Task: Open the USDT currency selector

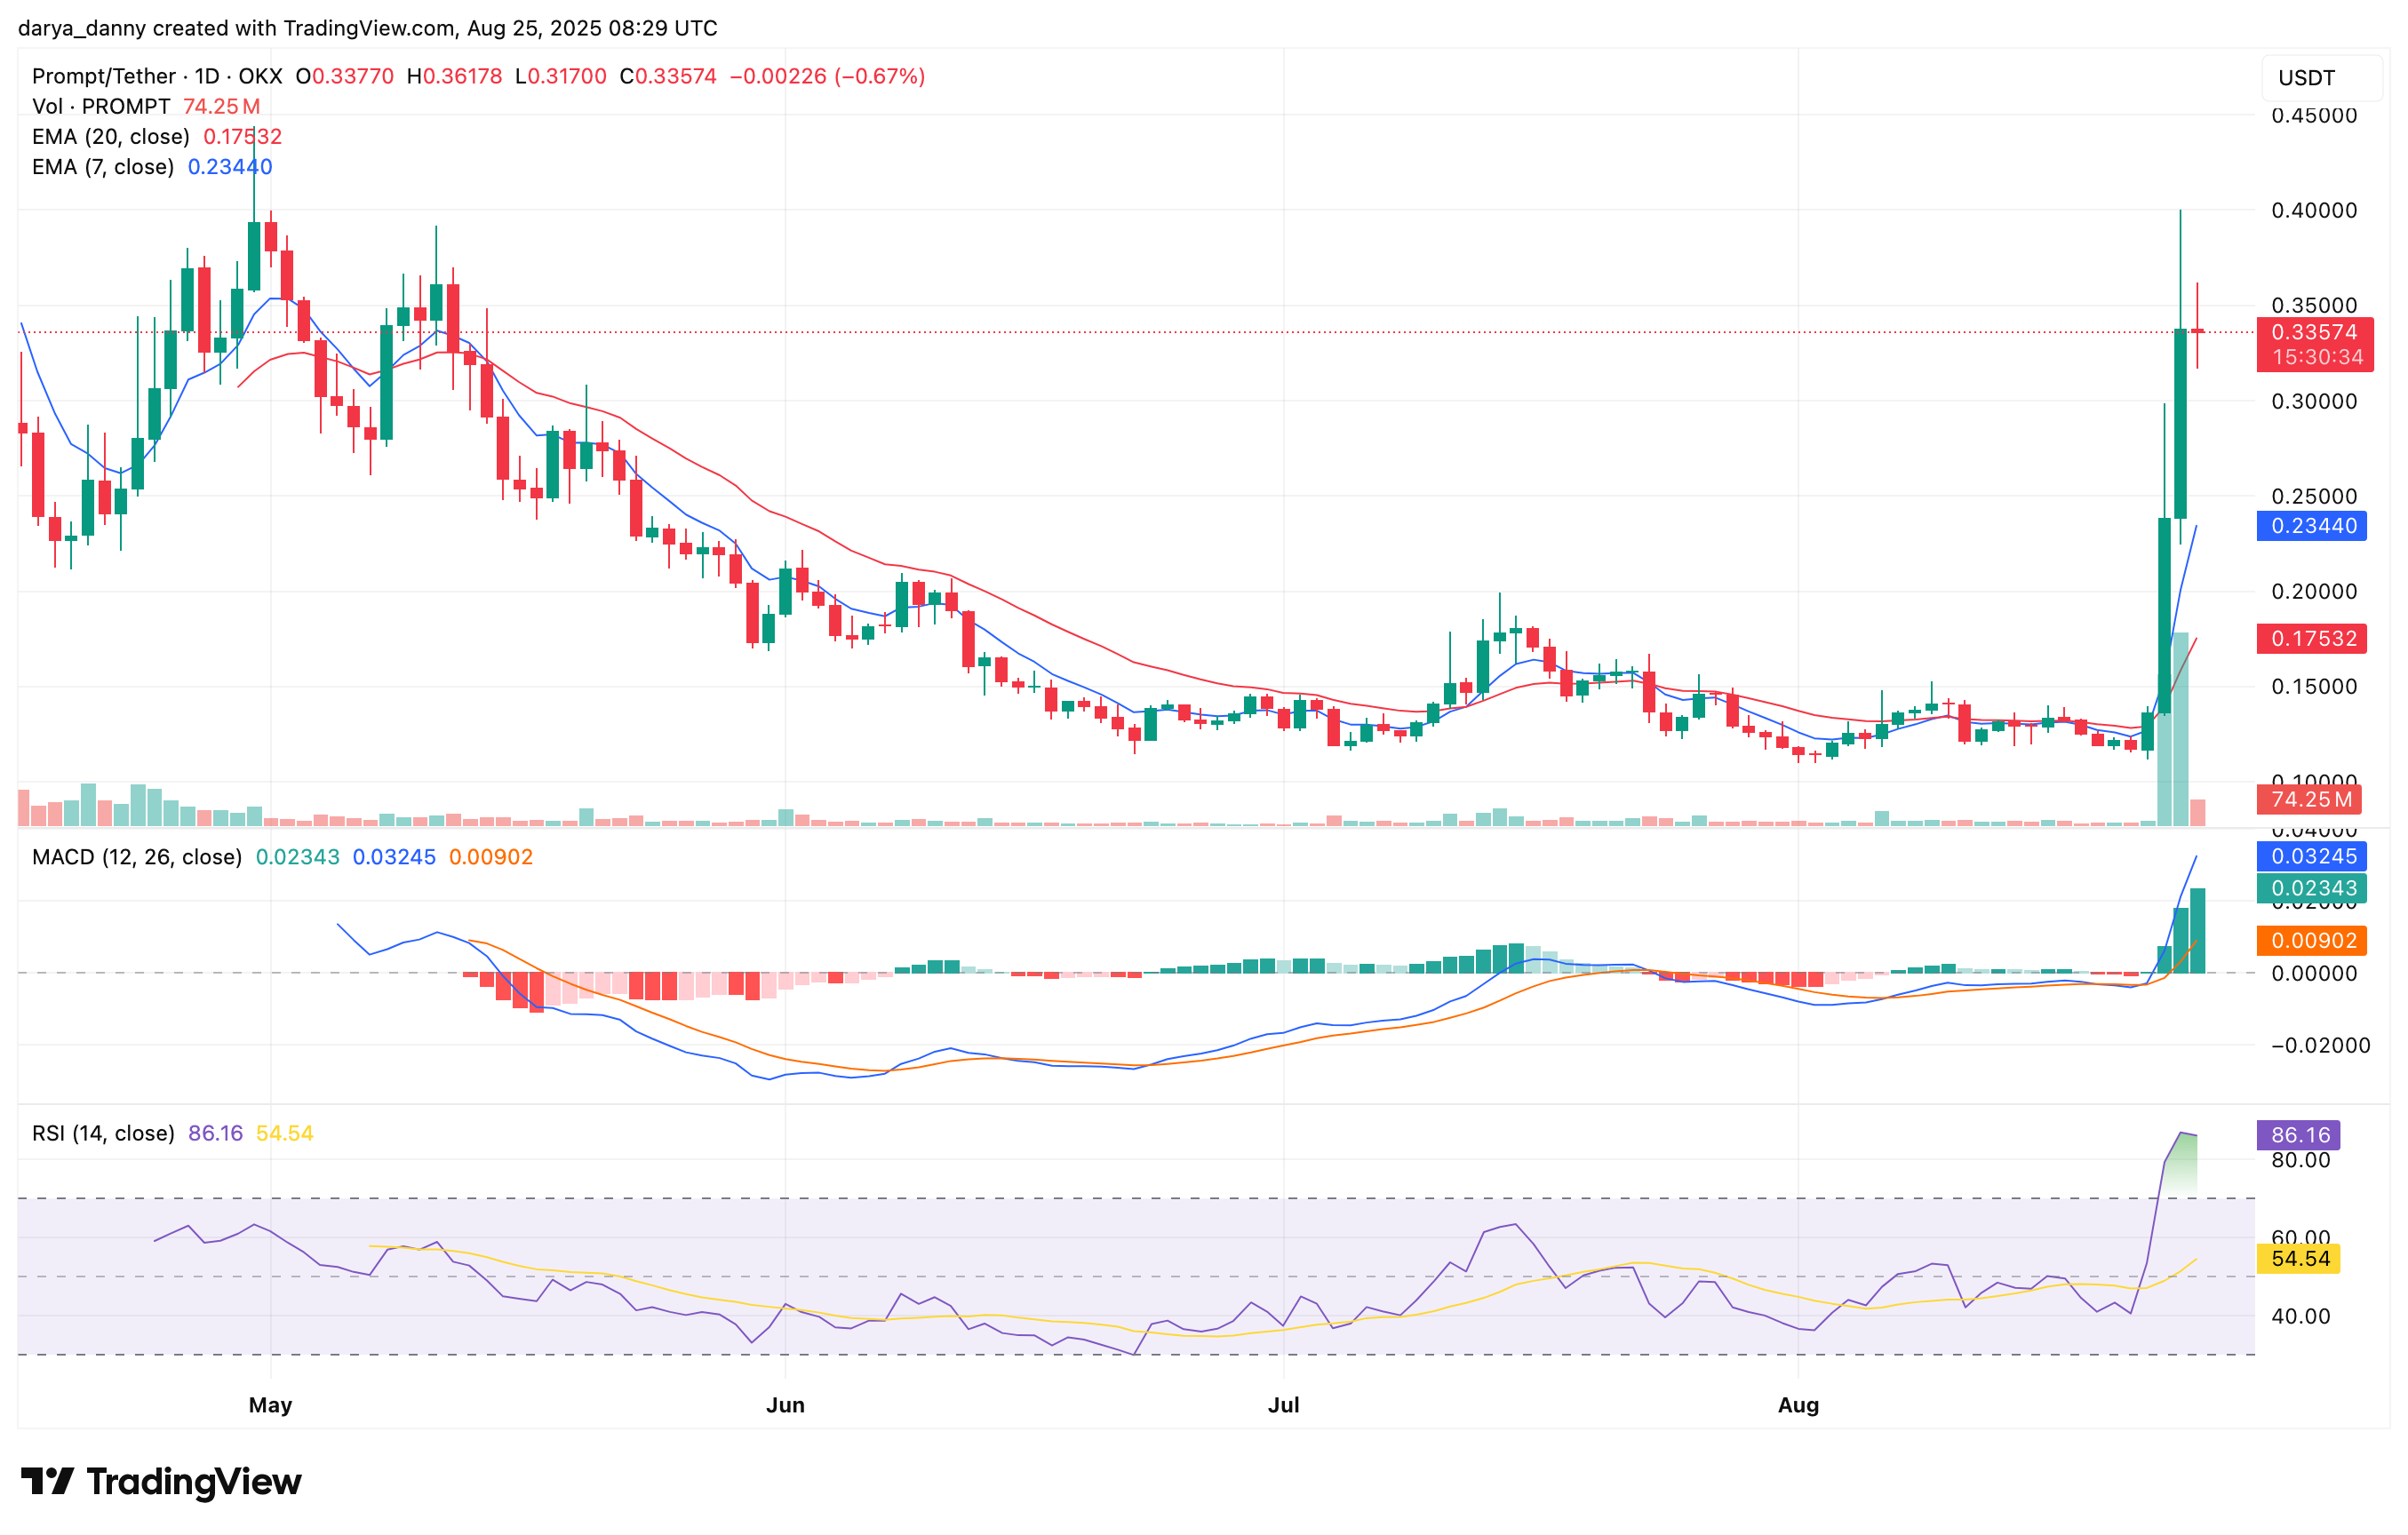Action: (2304, 77)
